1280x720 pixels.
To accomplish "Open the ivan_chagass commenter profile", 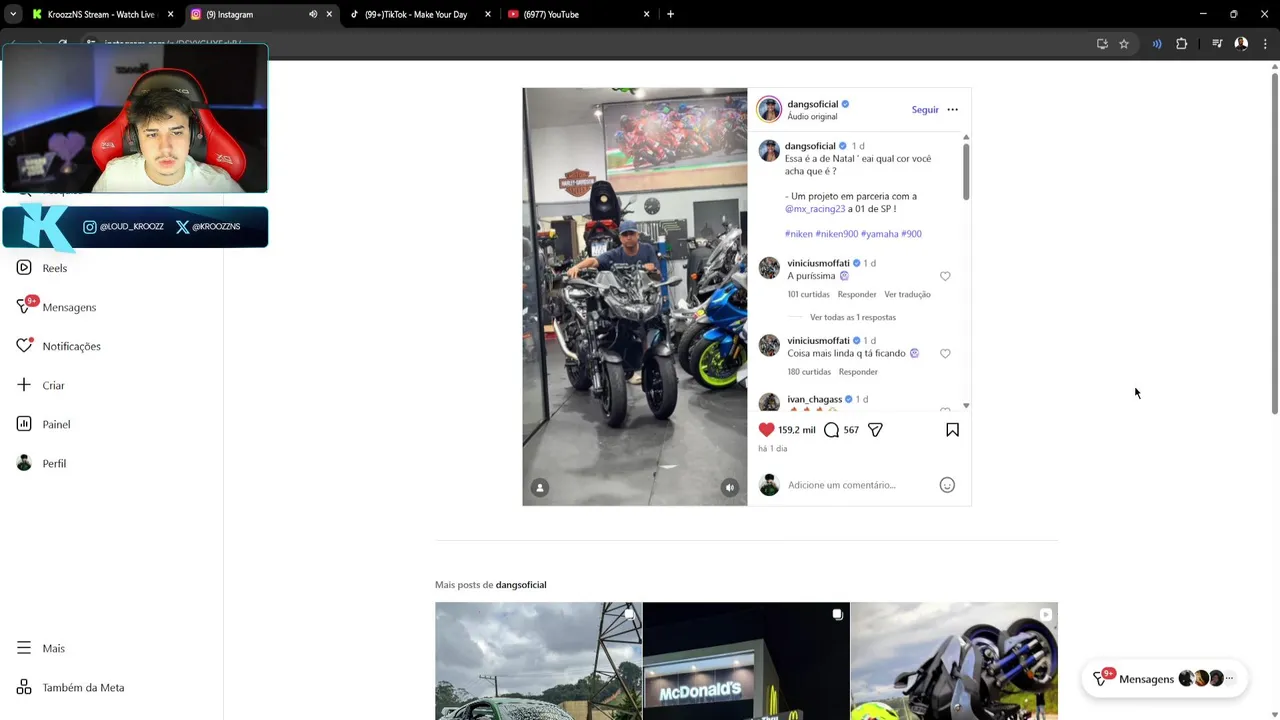I will click(814, 399).
